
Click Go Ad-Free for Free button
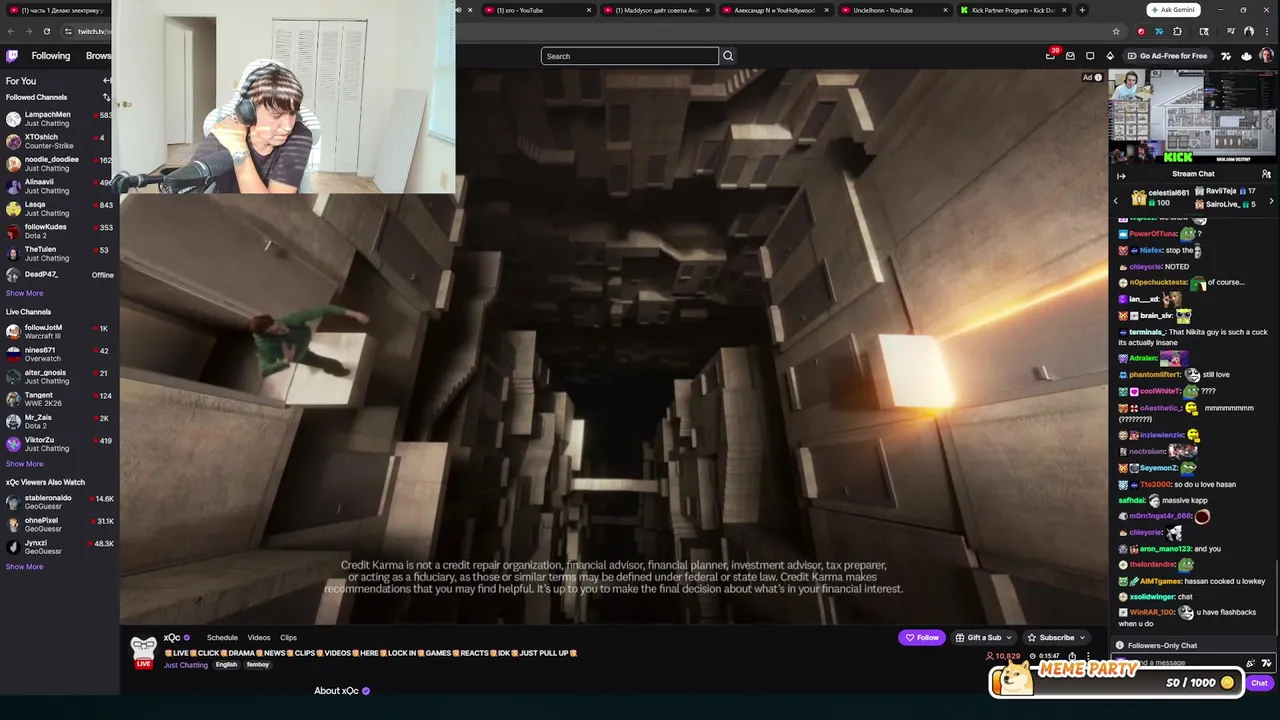coord(1167,56)
